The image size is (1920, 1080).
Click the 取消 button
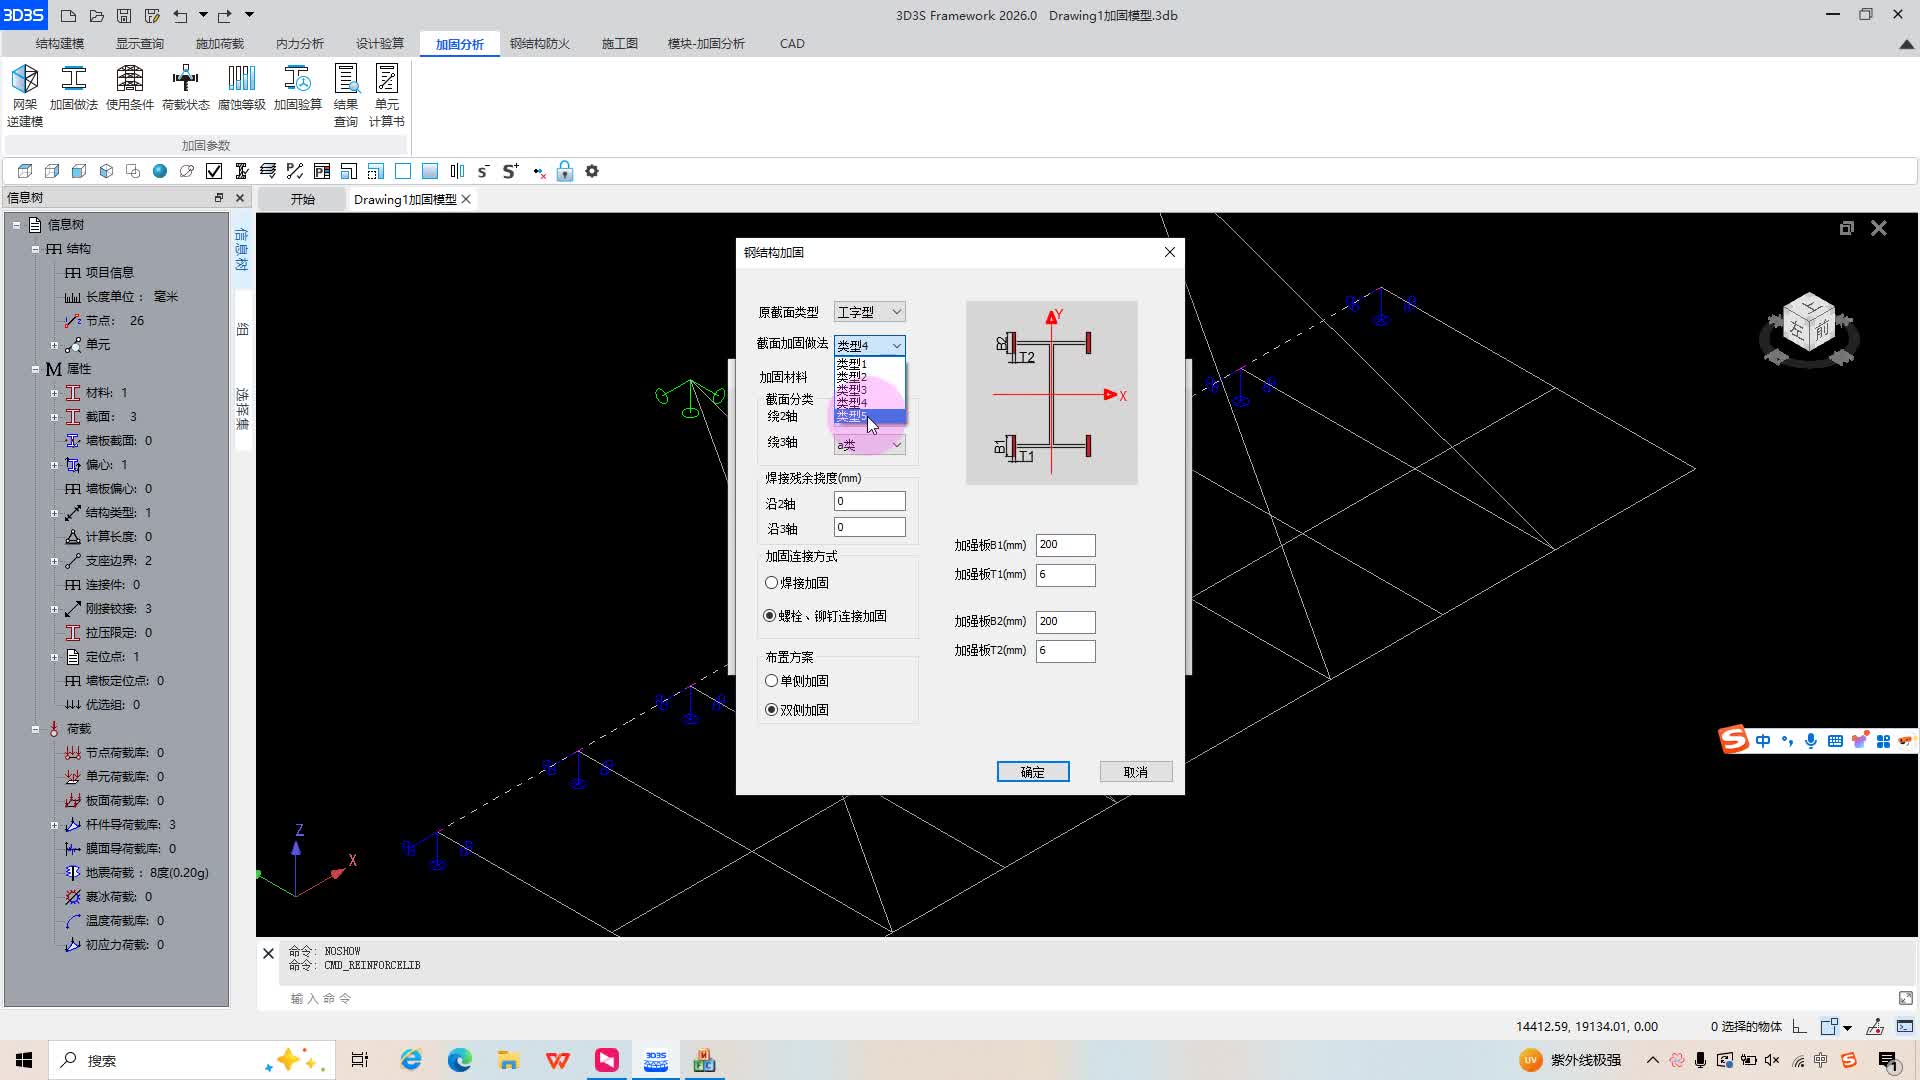point(1135,772)
